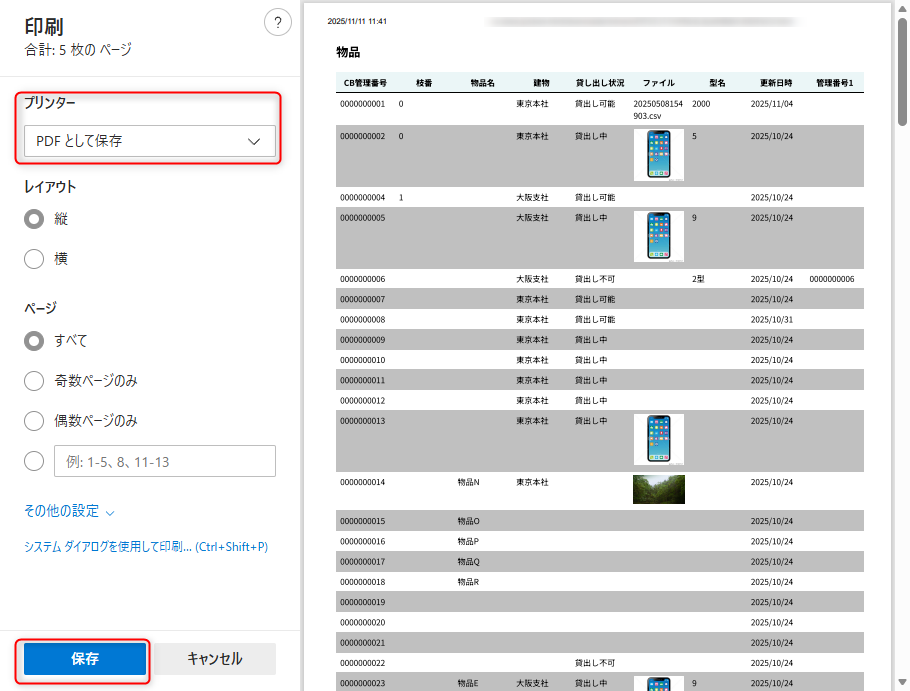Click the 保存 button
The width and height of the screenshot is (910, 691).
(85, 659)
